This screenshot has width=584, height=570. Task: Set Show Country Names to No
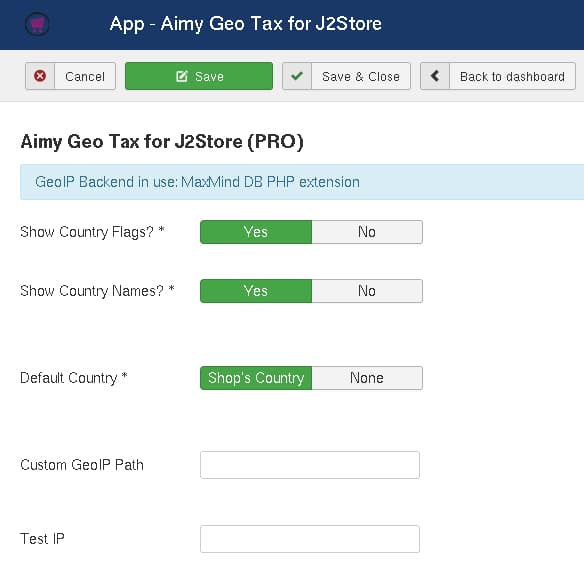coord(367,291)
